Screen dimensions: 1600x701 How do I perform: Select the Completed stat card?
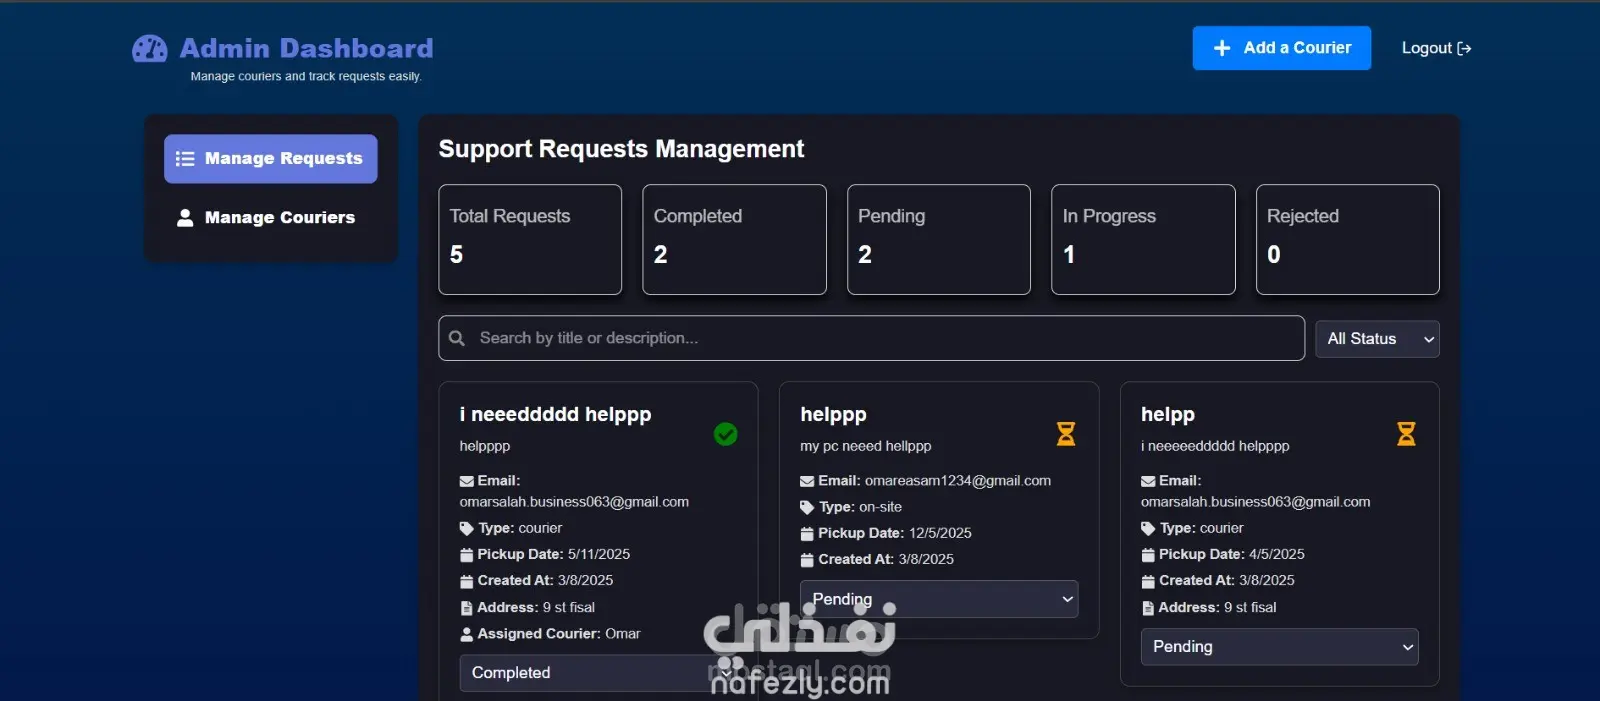734,239
